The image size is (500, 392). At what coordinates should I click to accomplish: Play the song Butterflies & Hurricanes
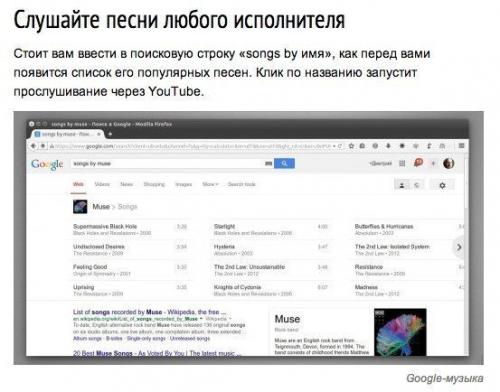(x=384, y=226)
